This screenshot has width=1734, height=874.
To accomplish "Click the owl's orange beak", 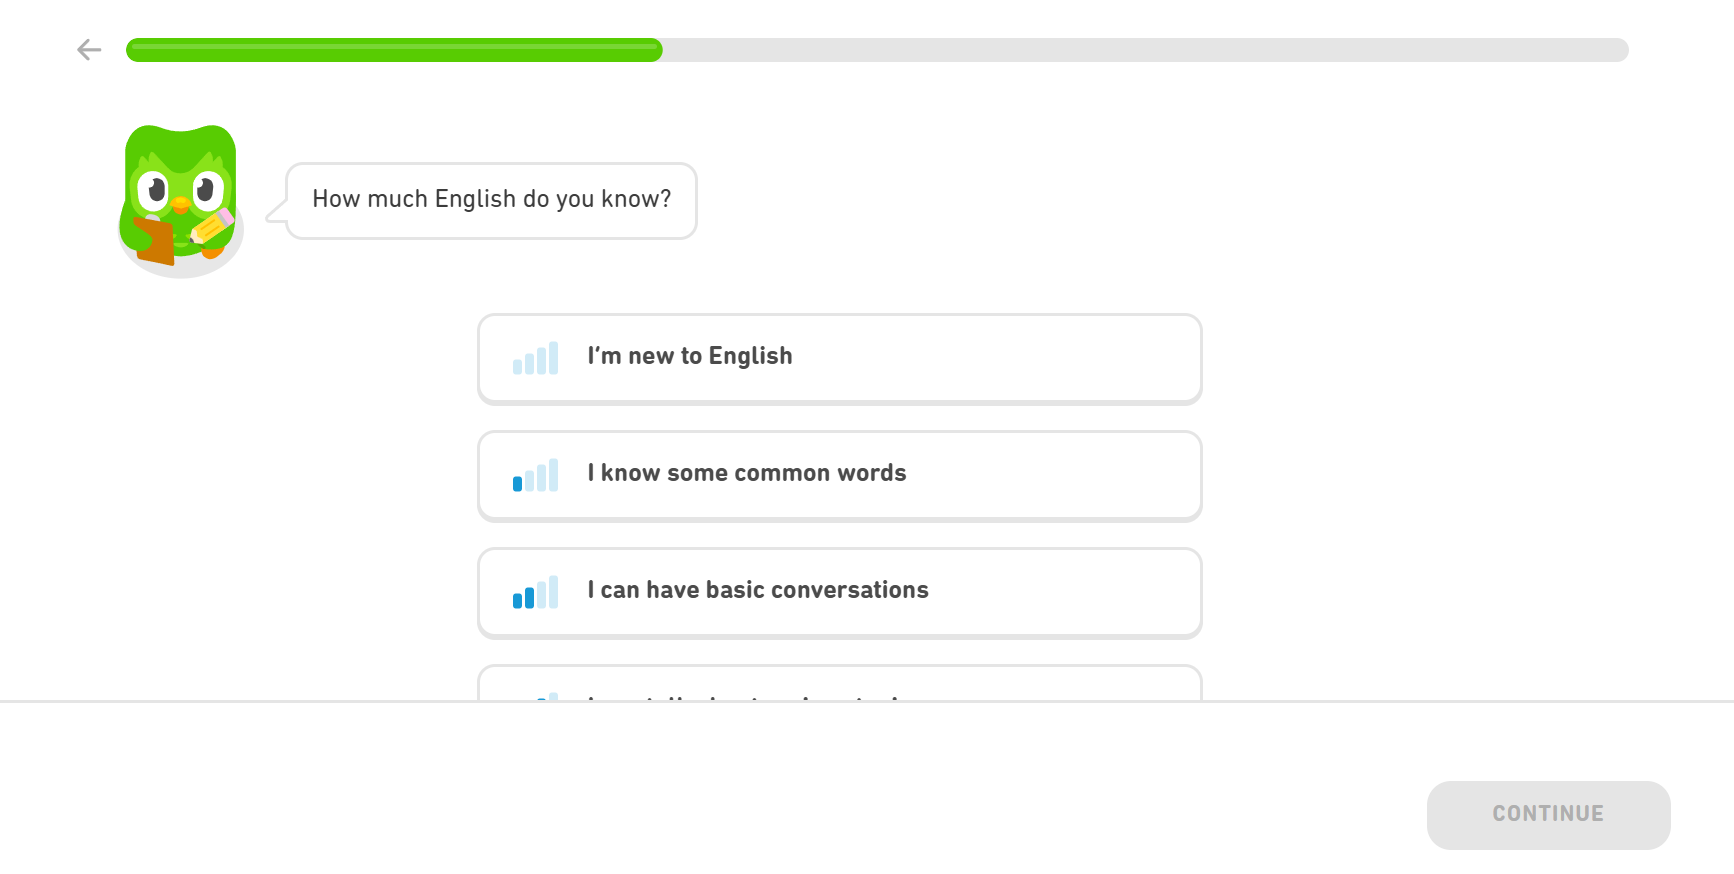I will [180, 205].
